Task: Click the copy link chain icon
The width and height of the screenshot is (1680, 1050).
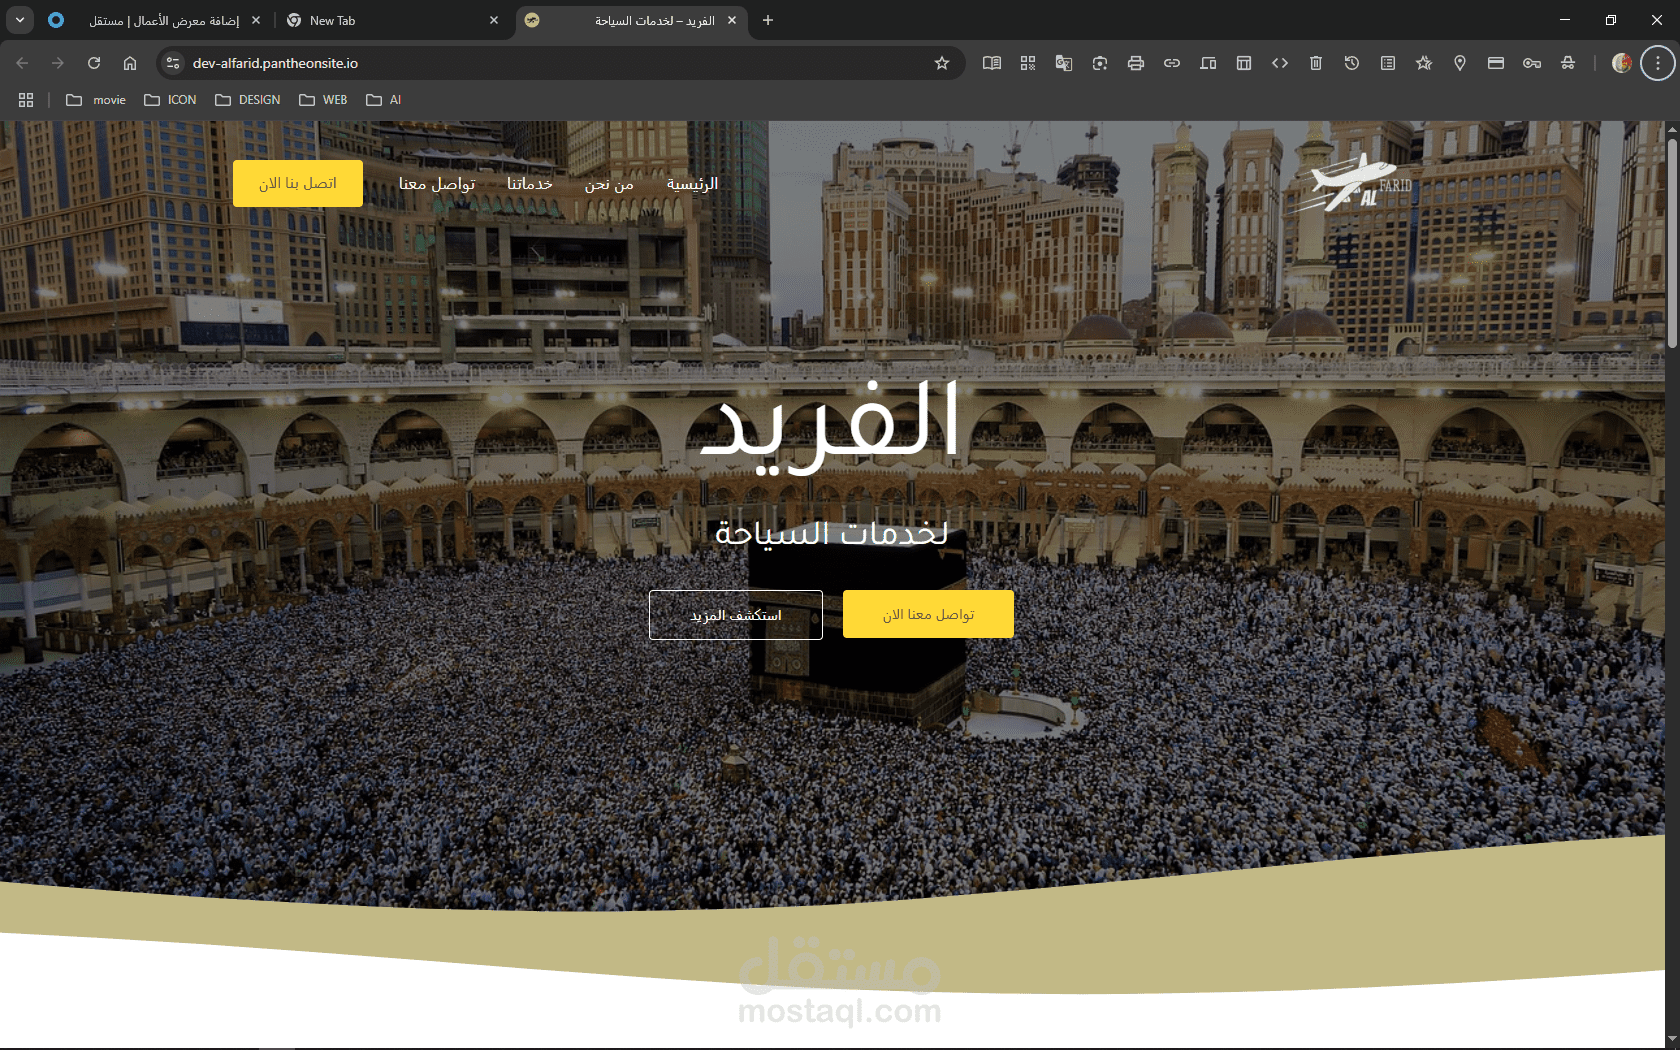Action: click(x=1171, y=63)
